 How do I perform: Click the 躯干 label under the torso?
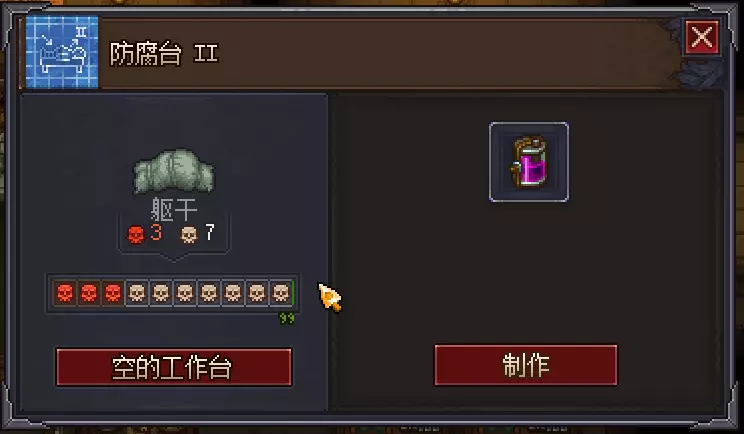tap(174, 209)
